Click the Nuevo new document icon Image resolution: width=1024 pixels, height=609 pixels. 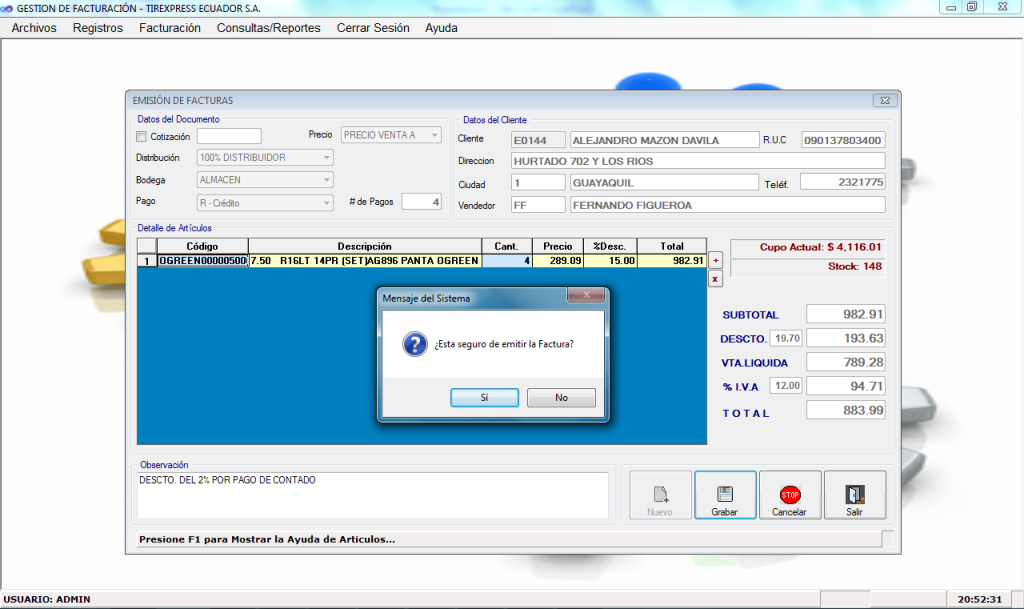(659, 493)
